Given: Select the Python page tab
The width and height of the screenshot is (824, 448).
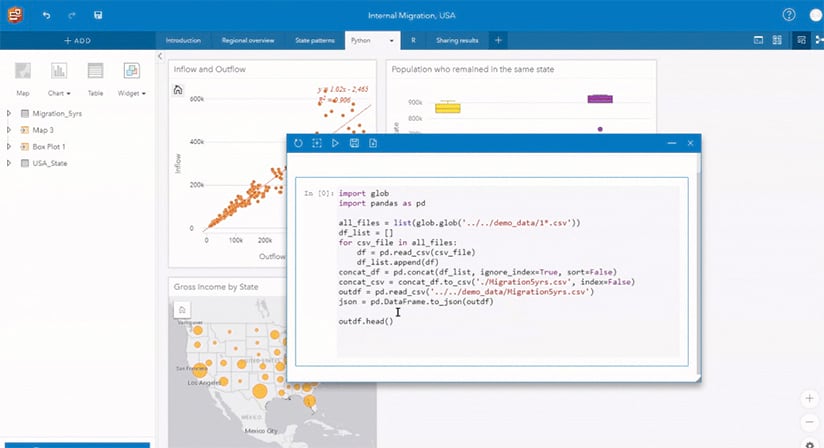Looking at the screenshot, I should click(x=360, y=40).
